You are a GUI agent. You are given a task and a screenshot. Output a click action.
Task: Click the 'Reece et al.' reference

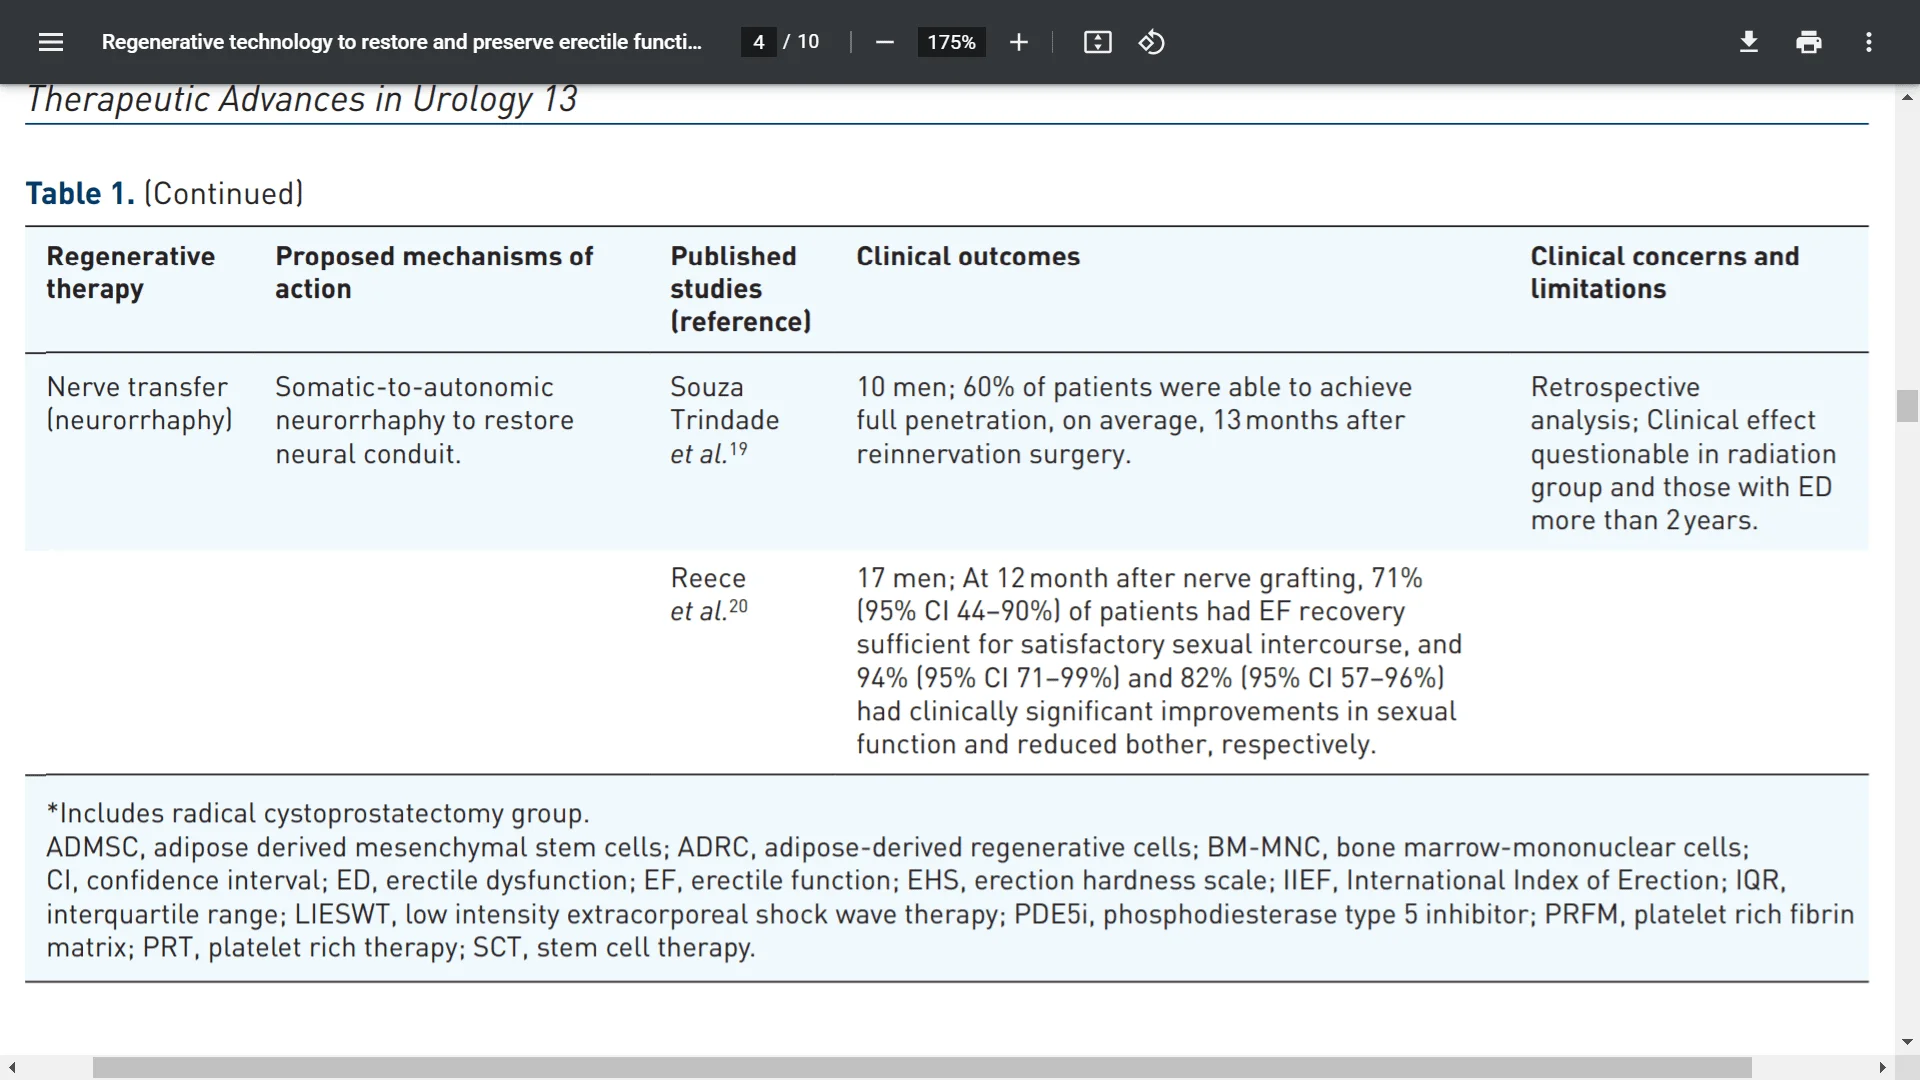coord(709,594)
